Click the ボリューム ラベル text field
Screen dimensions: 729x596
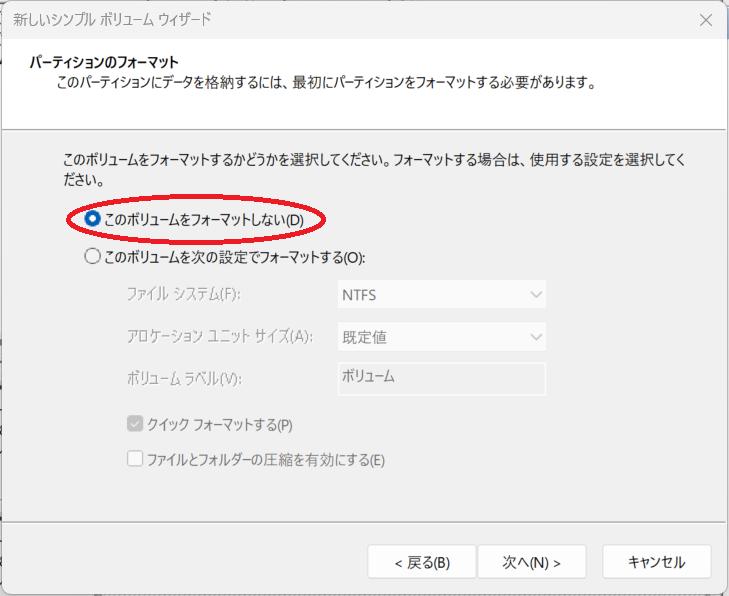click(442, 379)
